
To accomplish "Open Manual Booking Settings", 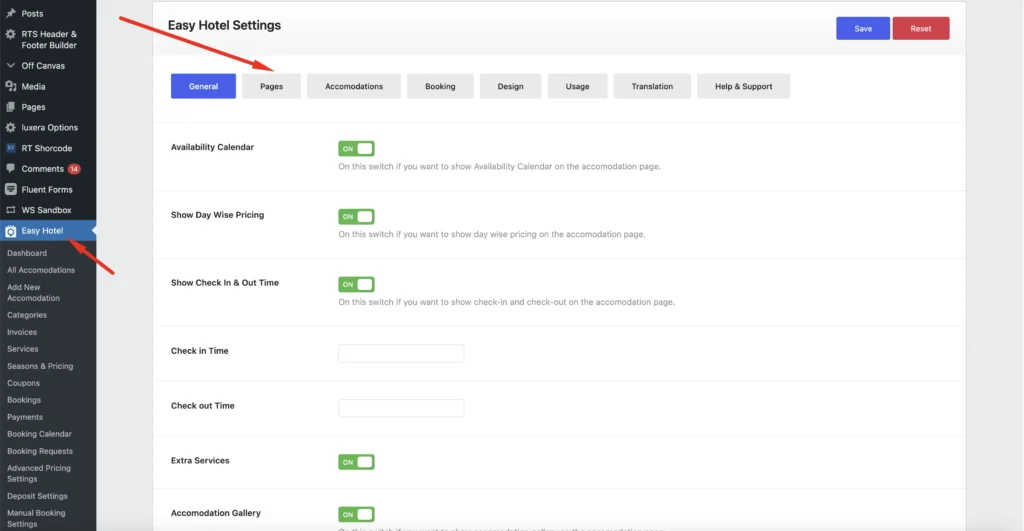I will pyautogui.click(x=36, y=519).
